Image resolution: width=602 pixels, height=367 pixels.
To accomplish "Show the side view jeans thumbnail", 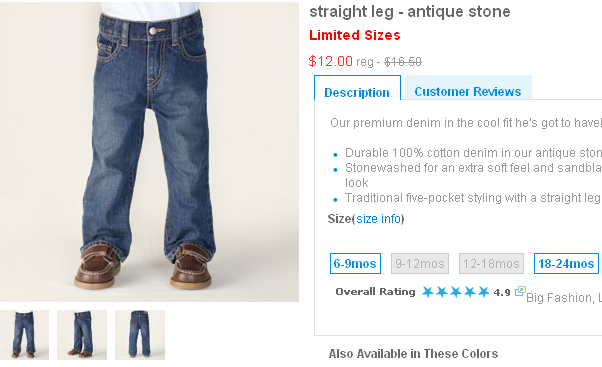I will [x=82, y=335].
